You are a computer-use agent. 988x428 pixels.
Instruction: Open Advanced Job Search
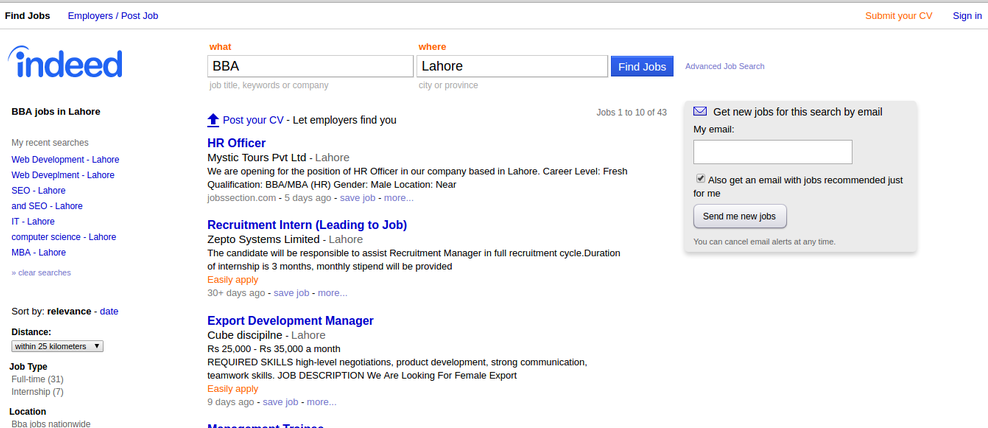[724, 66]
